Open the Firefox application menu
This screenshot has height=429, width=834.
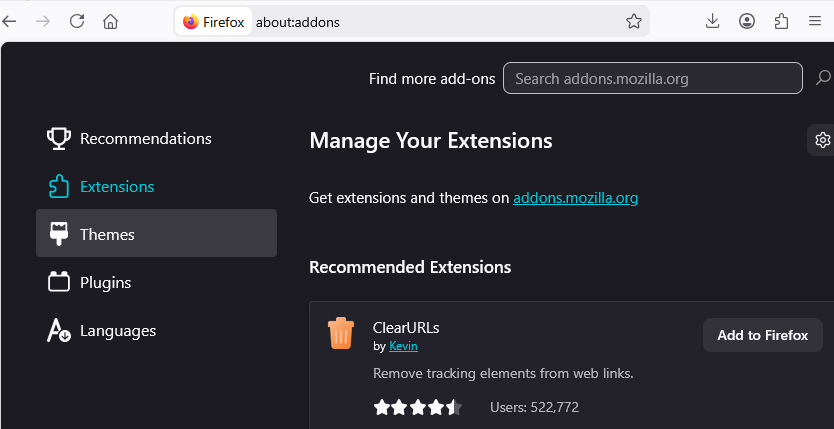pos(814,21)
